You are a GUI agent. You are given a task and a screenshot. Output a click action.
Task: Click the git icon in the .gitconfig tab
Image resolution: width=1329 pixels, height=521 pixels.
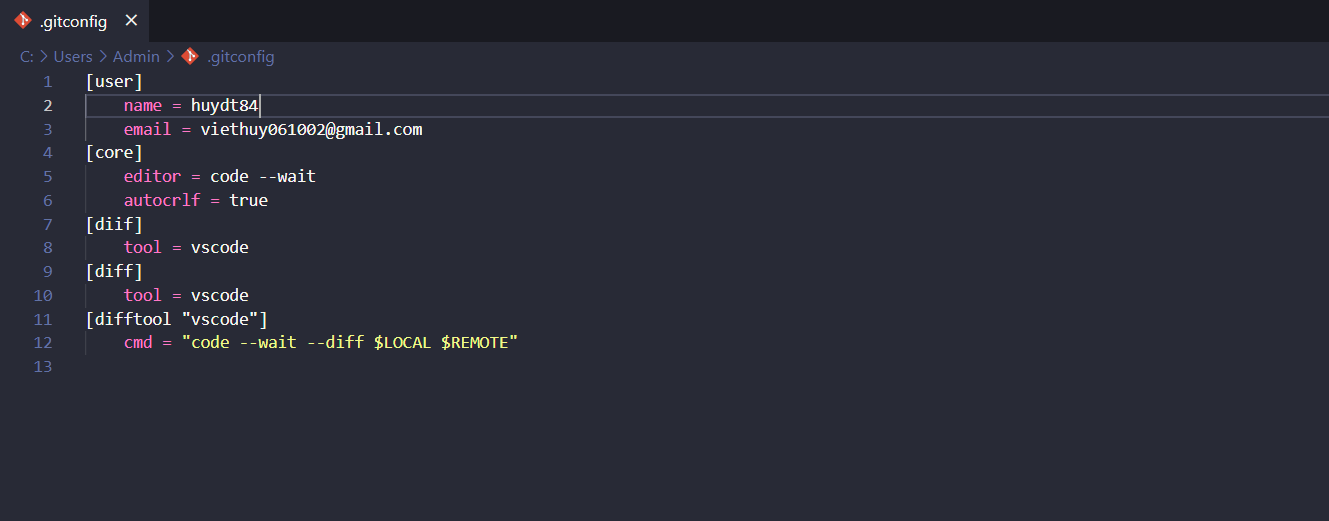click(23, 21)
